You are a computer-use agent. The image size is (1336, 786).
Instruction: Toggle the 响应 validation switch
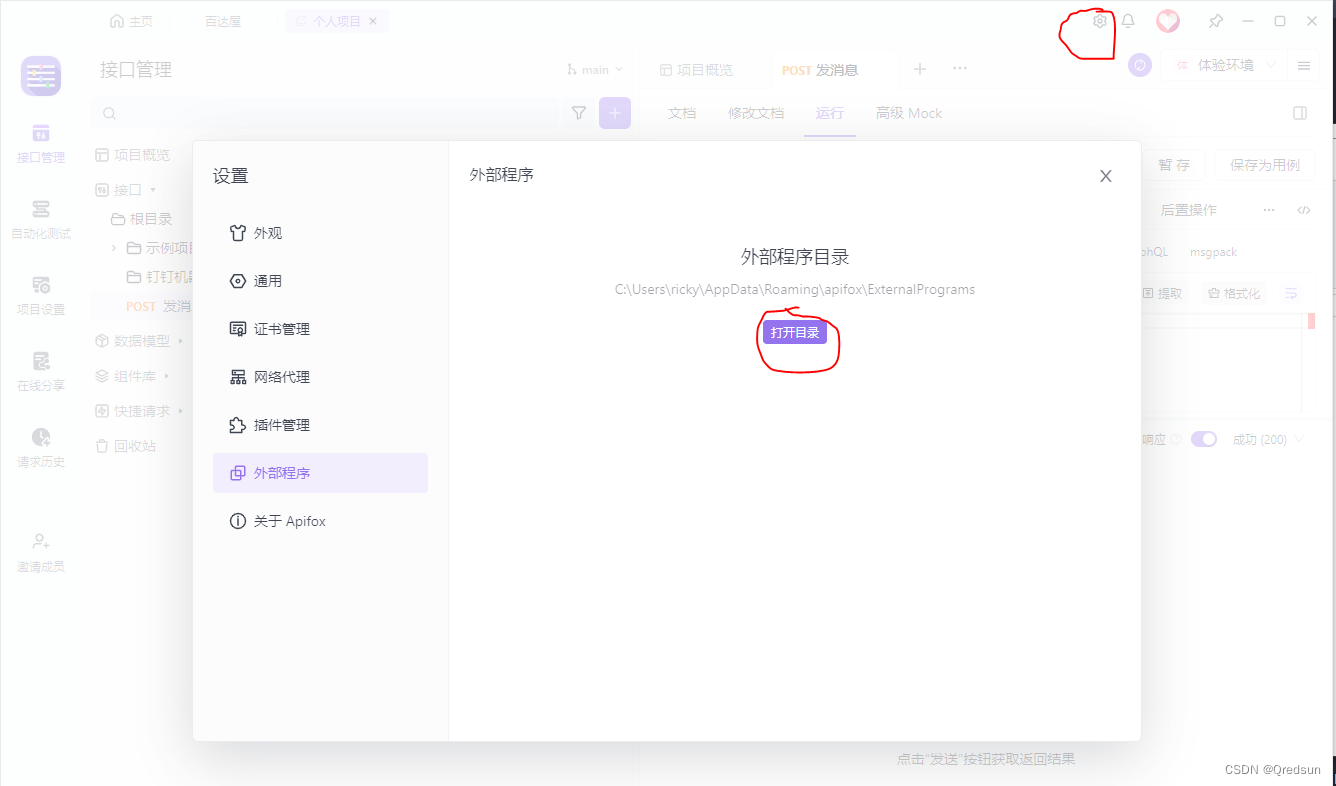point(1204,439)
